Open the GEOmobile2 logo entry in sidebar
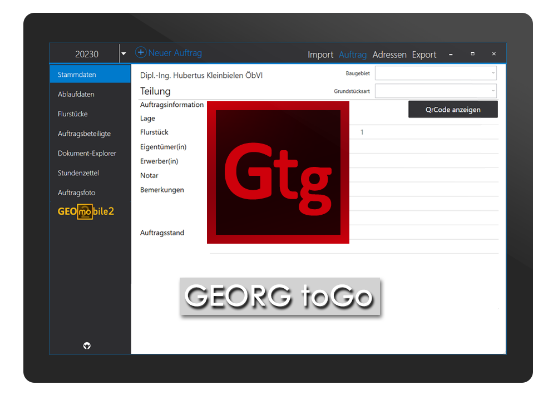The image size is (556, 400). (86, 212)
